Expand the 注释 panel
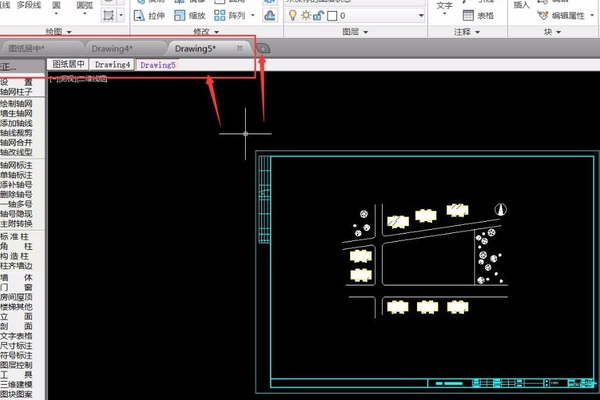Image resolution: width=600 pixels, height=400 pixels. coord(467,32)
